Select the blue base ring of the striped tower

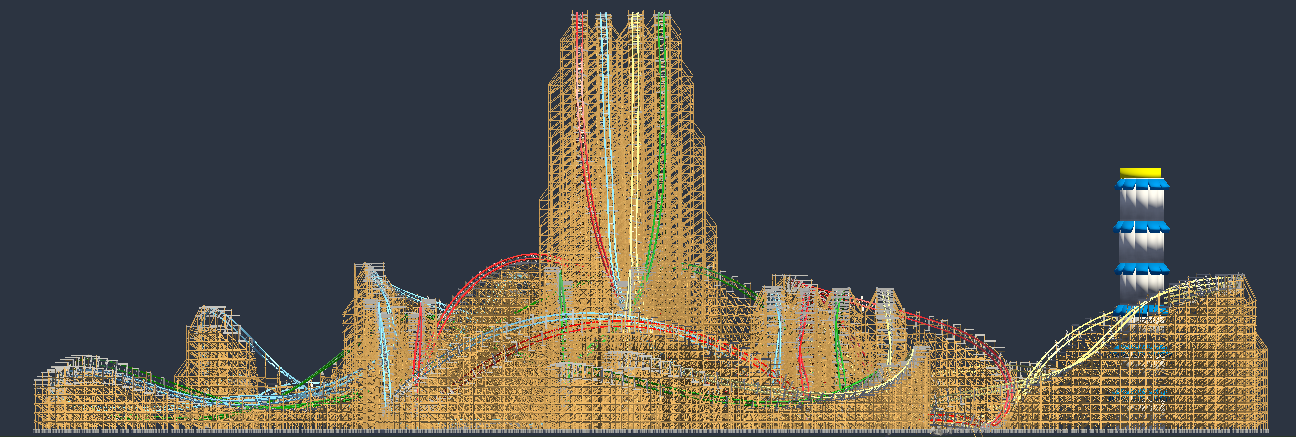coord(1141,310)
